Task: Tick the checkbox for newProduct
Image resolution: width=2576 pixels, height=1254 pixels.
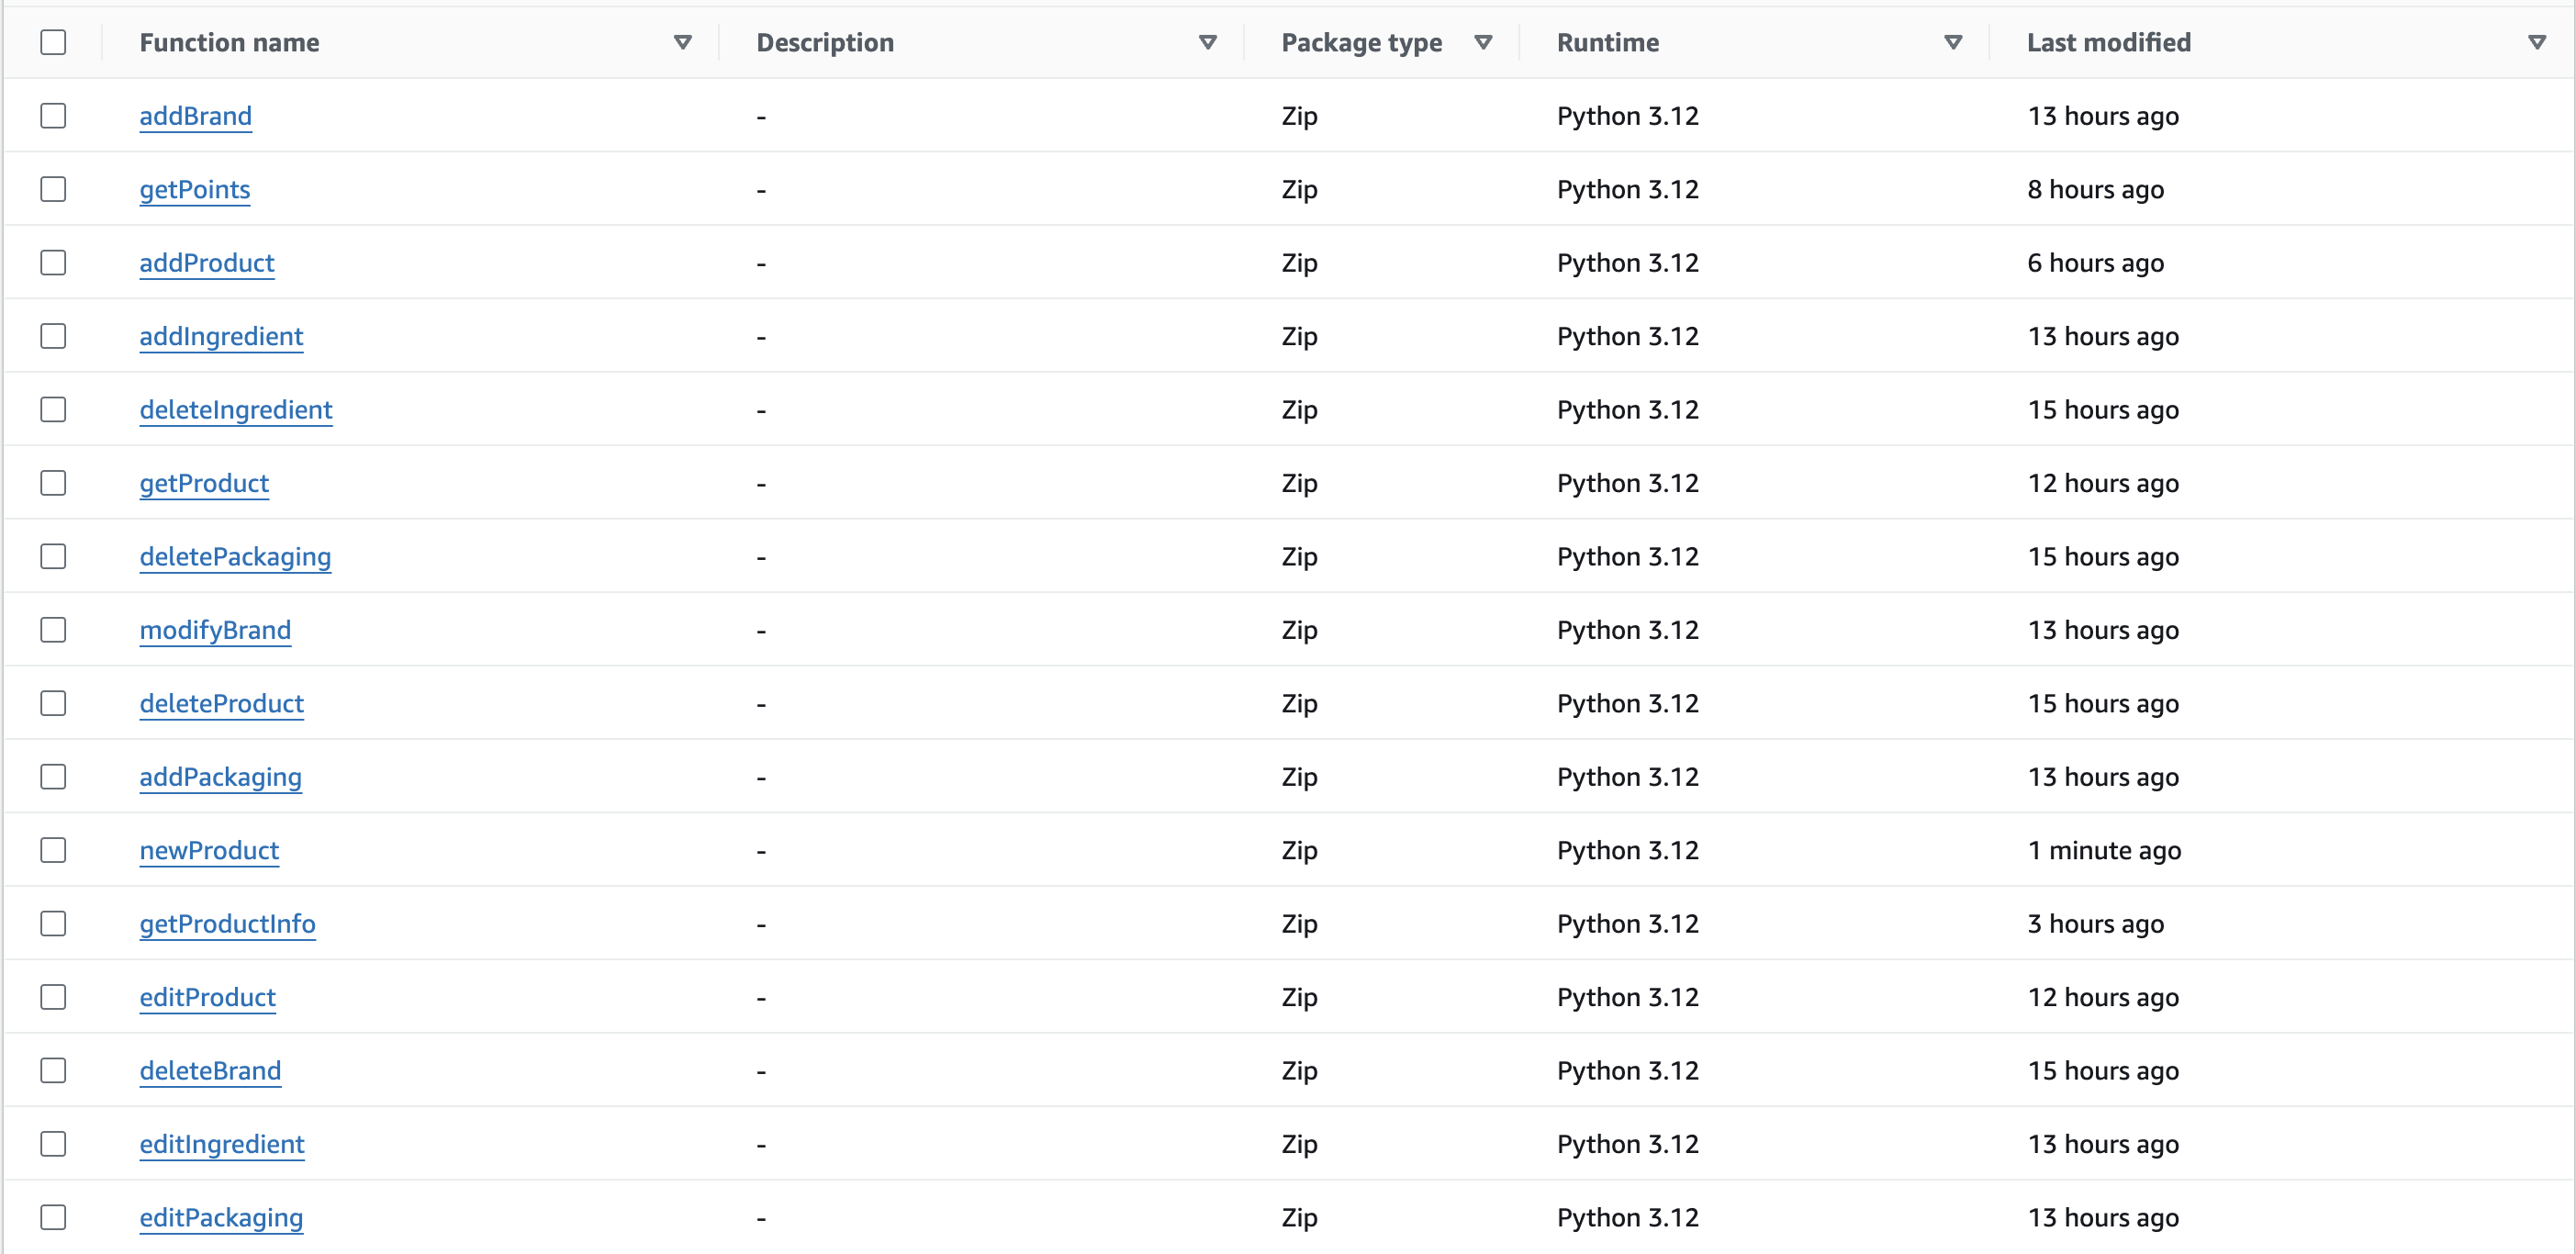Action: coord(53,850)
